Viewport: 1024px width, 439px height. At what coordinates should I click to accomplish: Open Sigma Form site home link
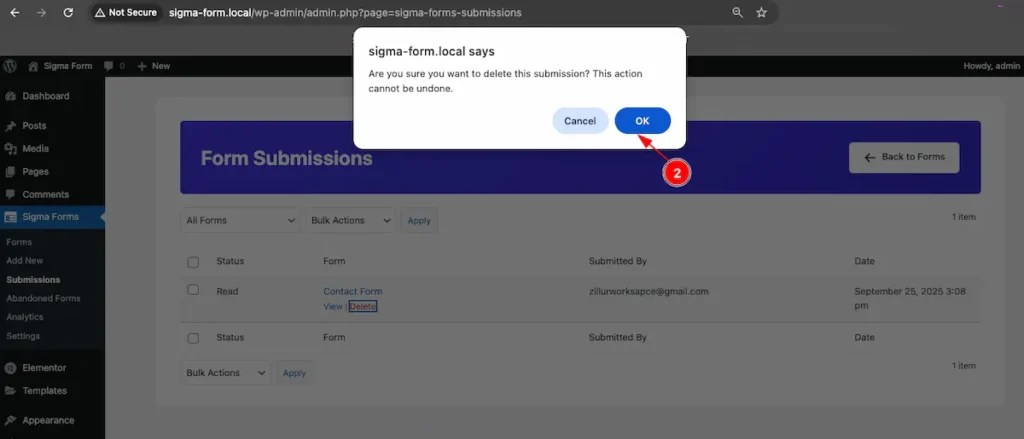pyautogui.click(x=60, y=66)
